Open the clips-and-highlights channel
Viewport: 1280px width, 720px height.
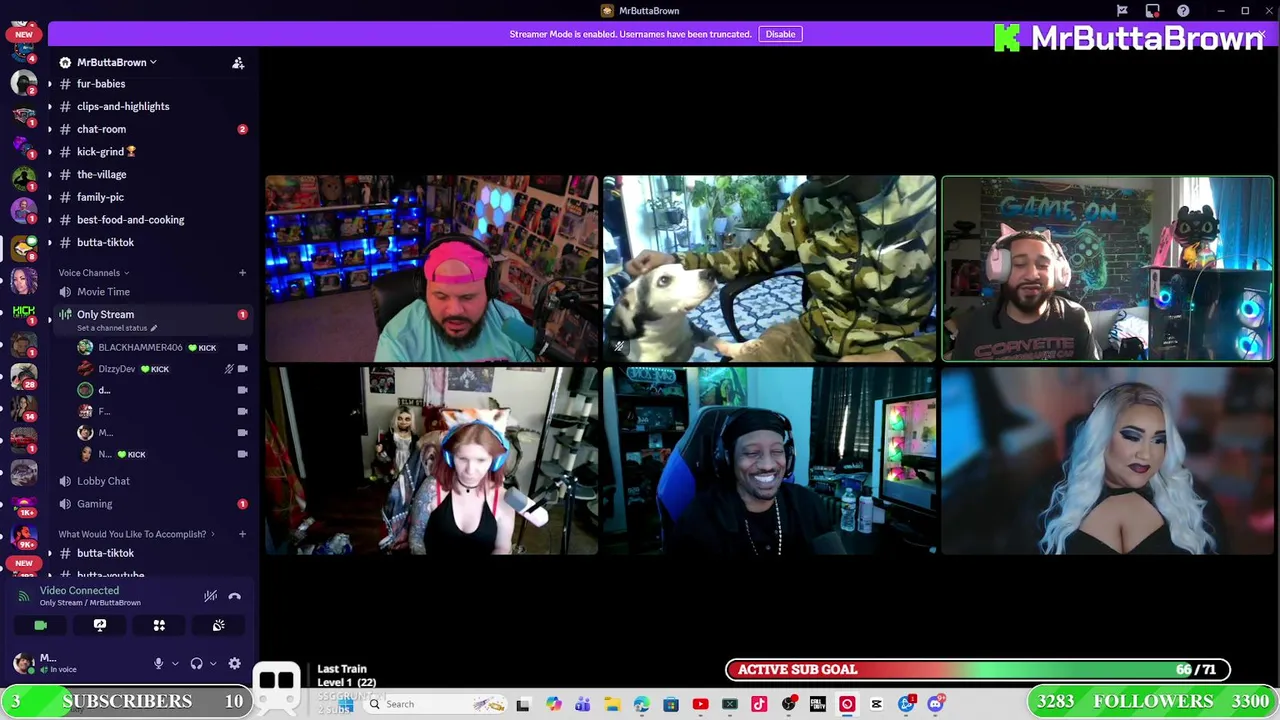[x=123, y=106]
